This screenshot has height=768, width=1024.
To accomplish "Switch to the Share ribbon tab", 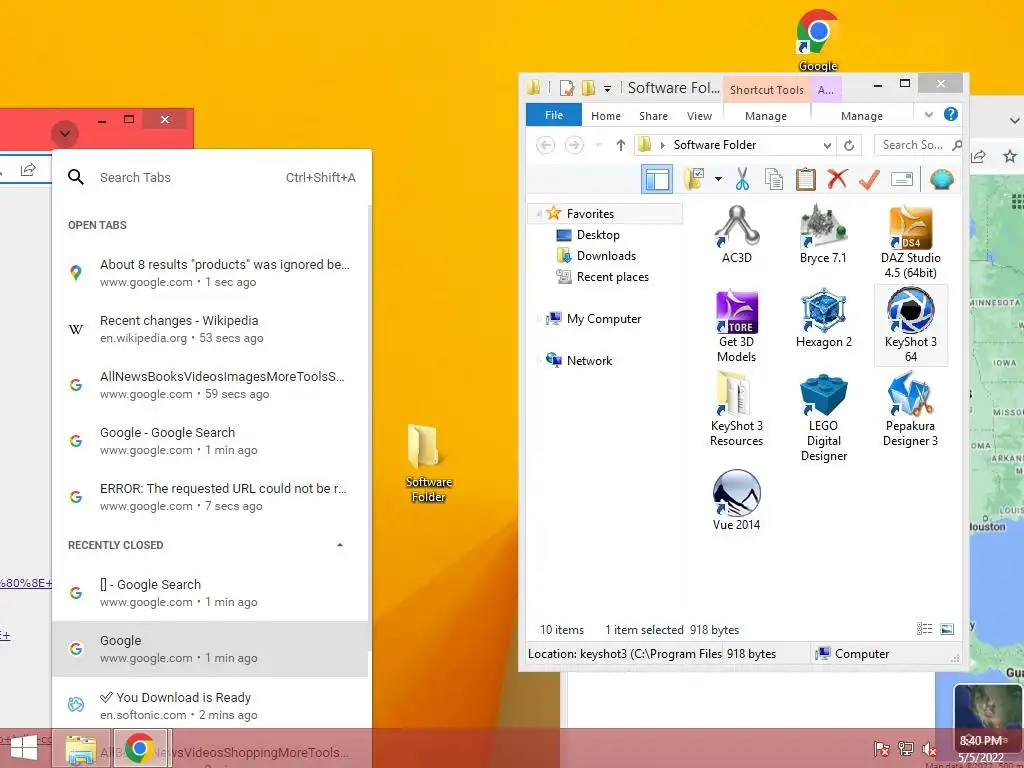I will click(x=653, y=116).
